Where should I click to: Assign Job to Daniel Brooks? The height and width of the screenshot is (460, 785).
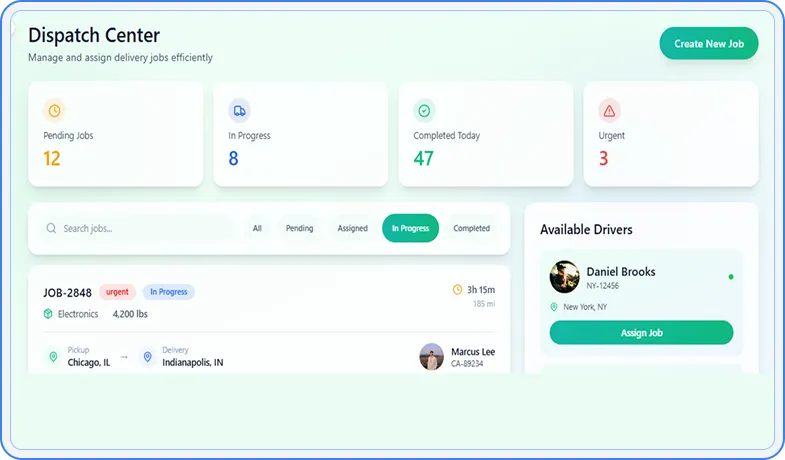coord(641,333)
